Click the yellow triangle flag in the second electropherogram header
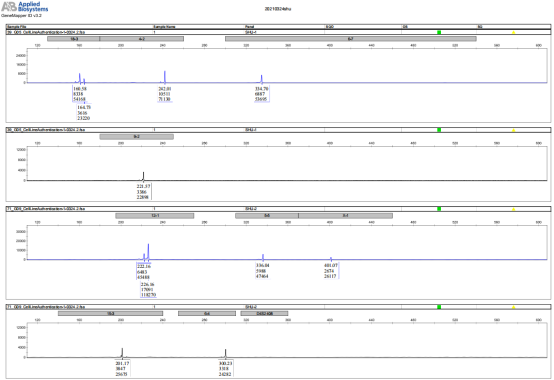This screenshot has width=554, height=380. coord(514,130)
